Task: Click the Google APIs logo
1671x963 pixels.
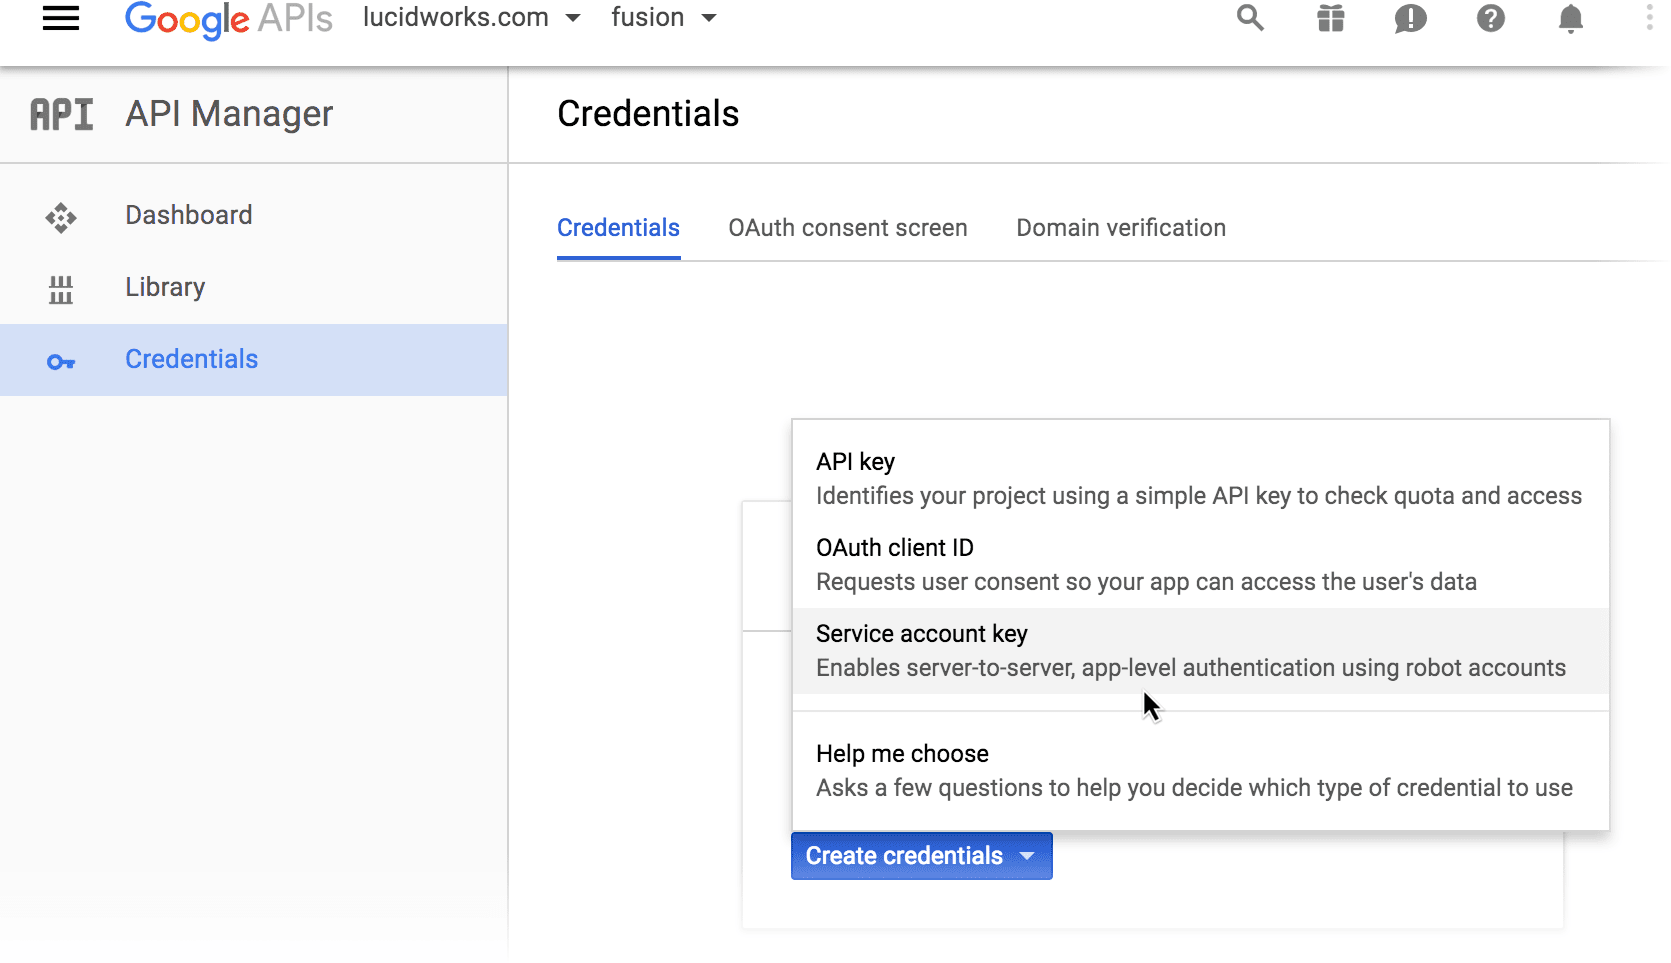Action: coord(228,18)
